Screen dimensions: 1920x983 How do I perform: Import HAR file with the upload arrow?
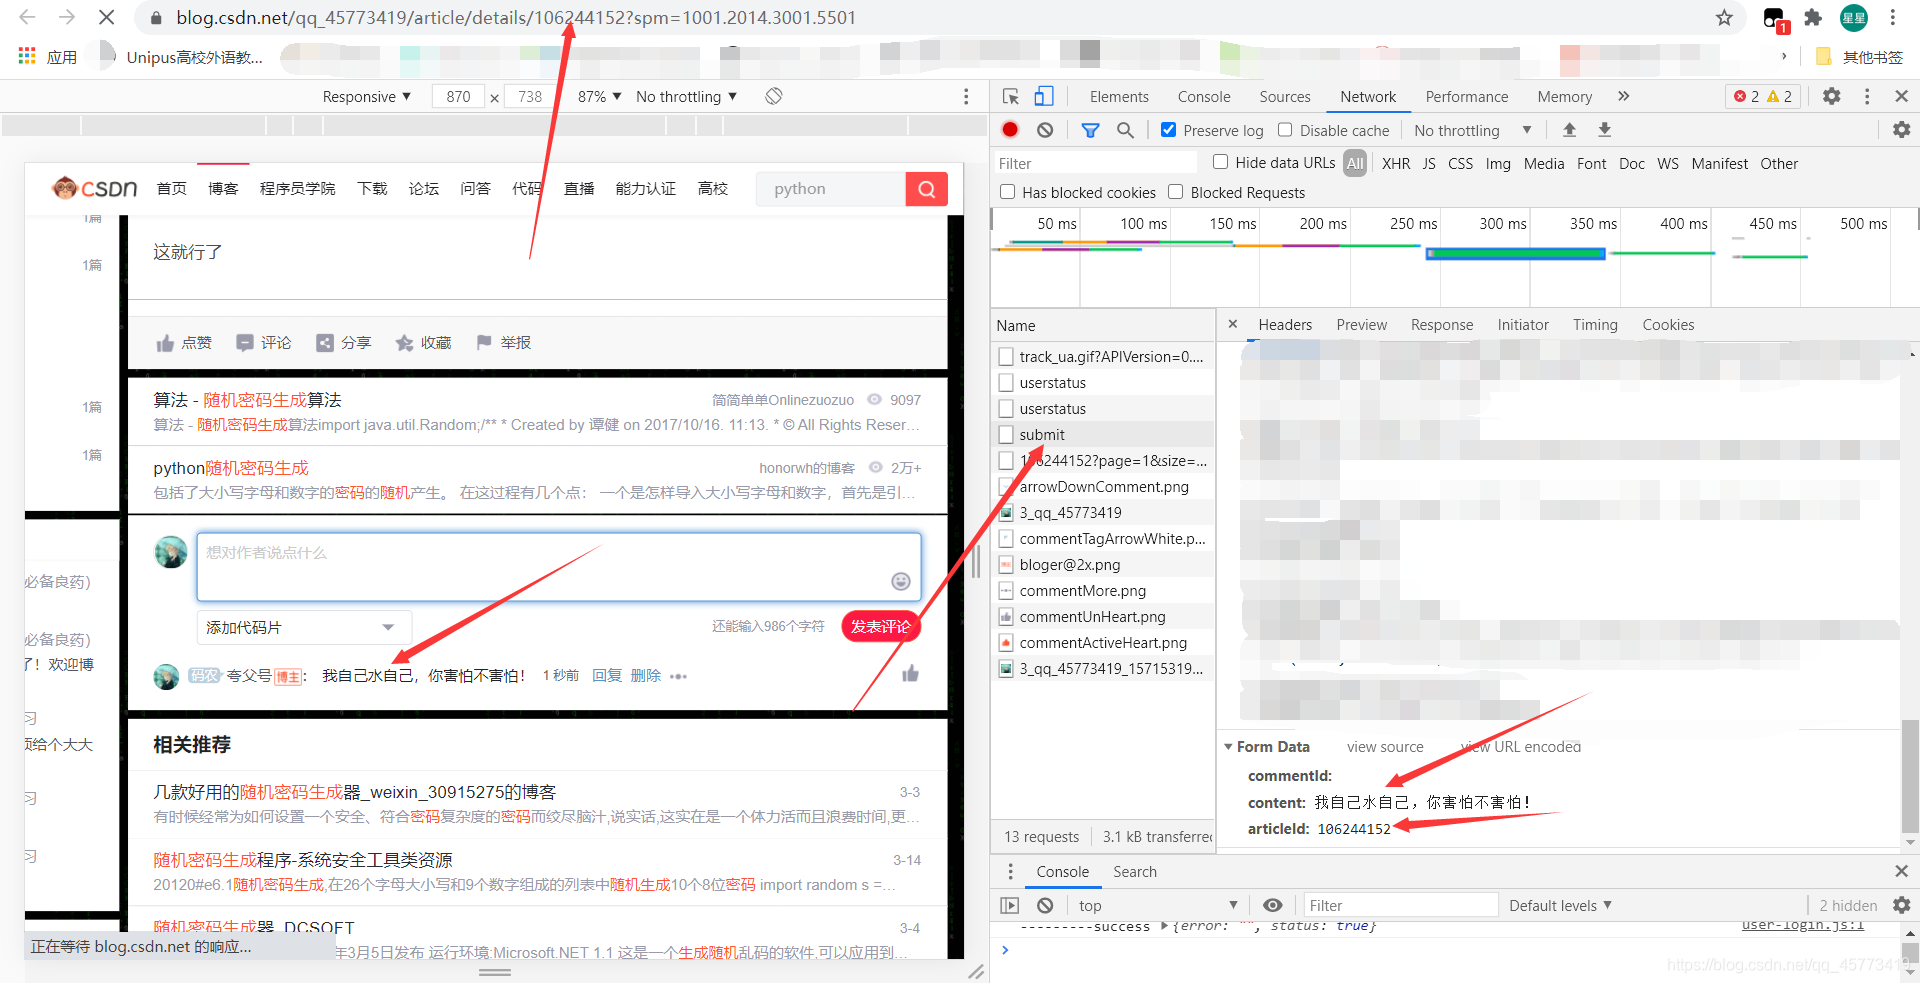click(1570, 130)
